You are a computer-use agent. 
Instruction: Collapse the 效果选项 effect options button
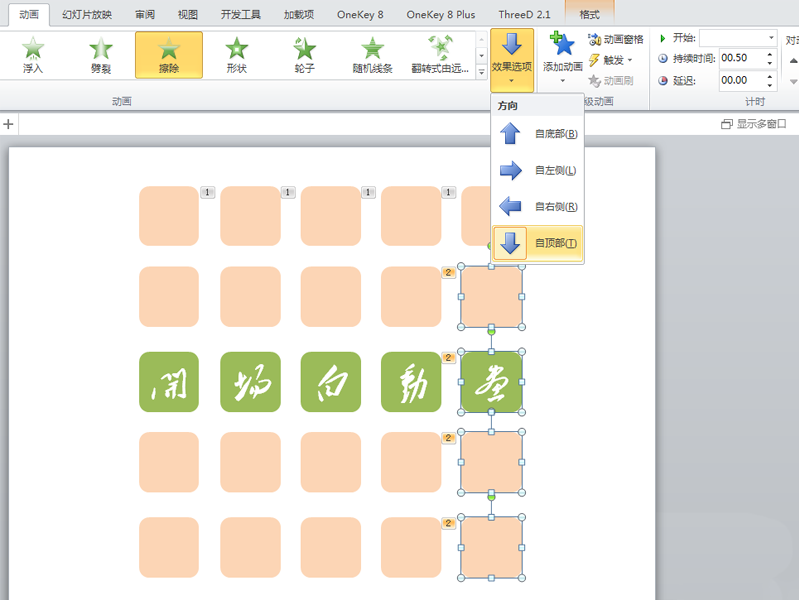click(512, 60)
